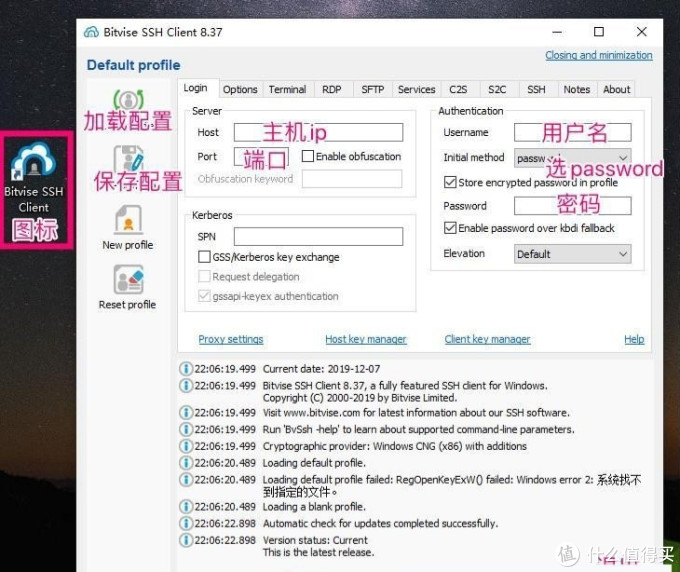Screen dimensions: 680x572
Task: Click info icon beside Loading a blank profile
Action: tap(186, 507)
